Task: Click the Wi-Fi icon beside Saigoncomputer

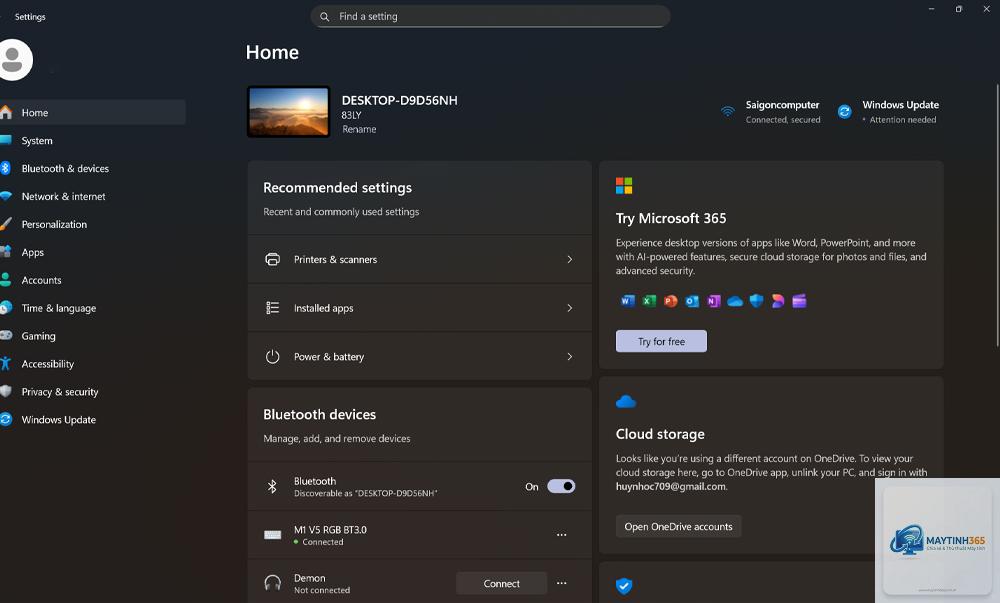Action: [728, 111]
